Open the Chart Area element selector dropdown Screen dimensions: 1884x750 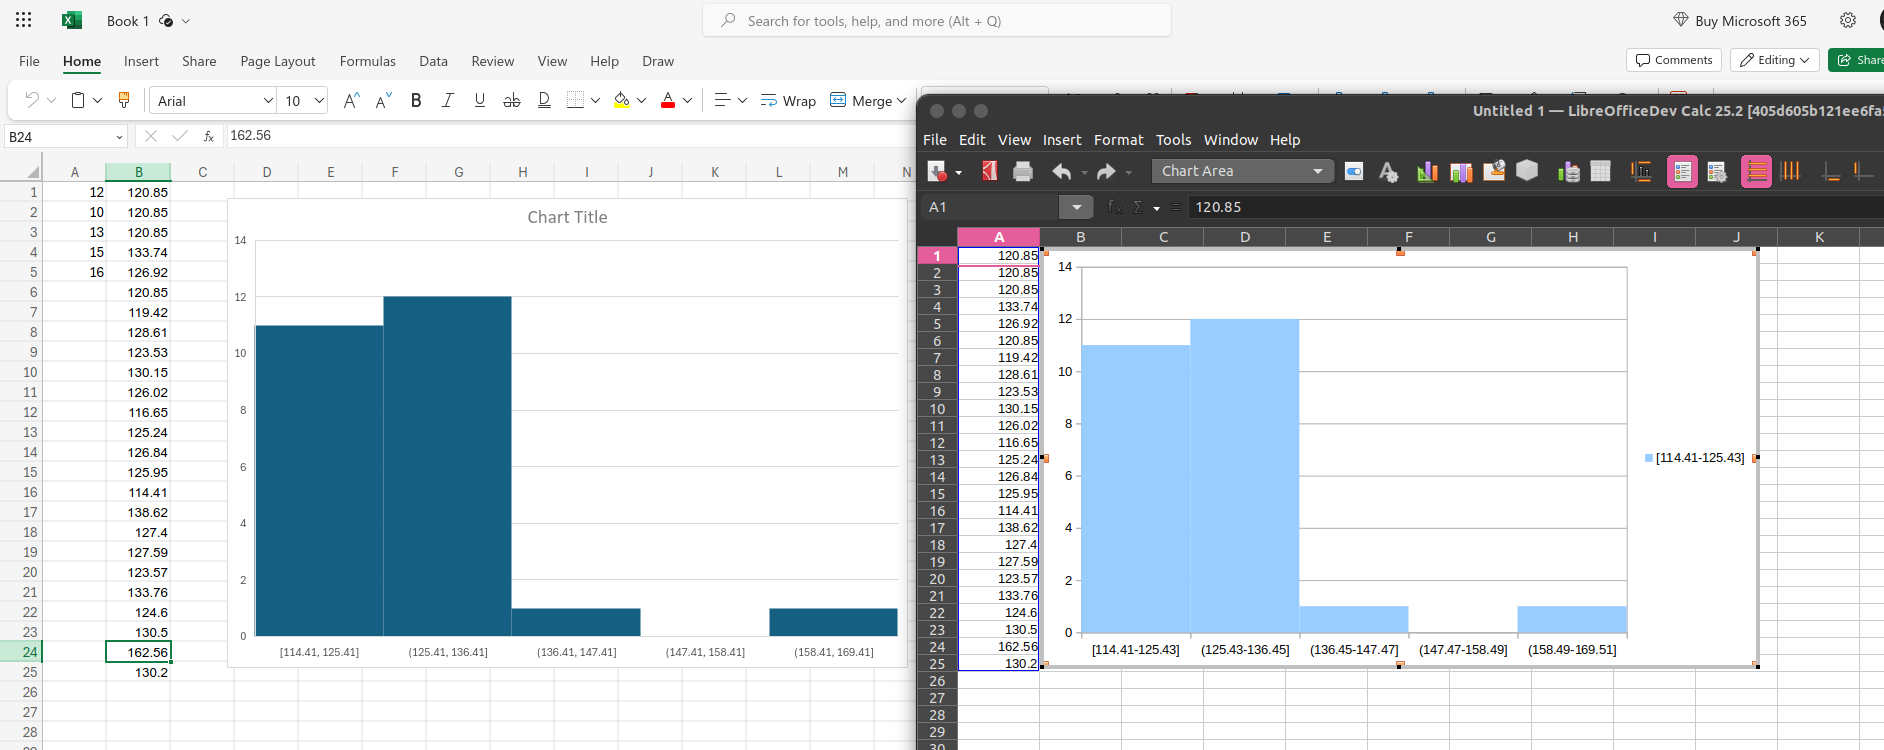1243,171
